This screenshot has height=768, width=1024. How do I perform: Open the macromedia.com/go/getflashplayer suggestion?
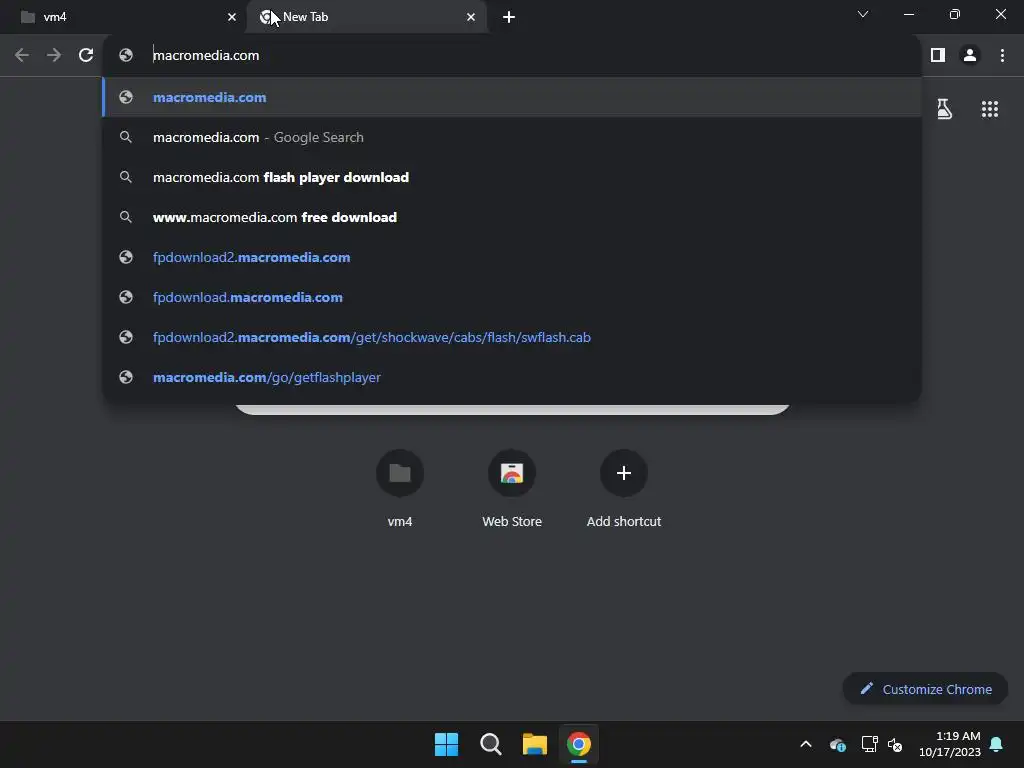(x=512, y=377)
